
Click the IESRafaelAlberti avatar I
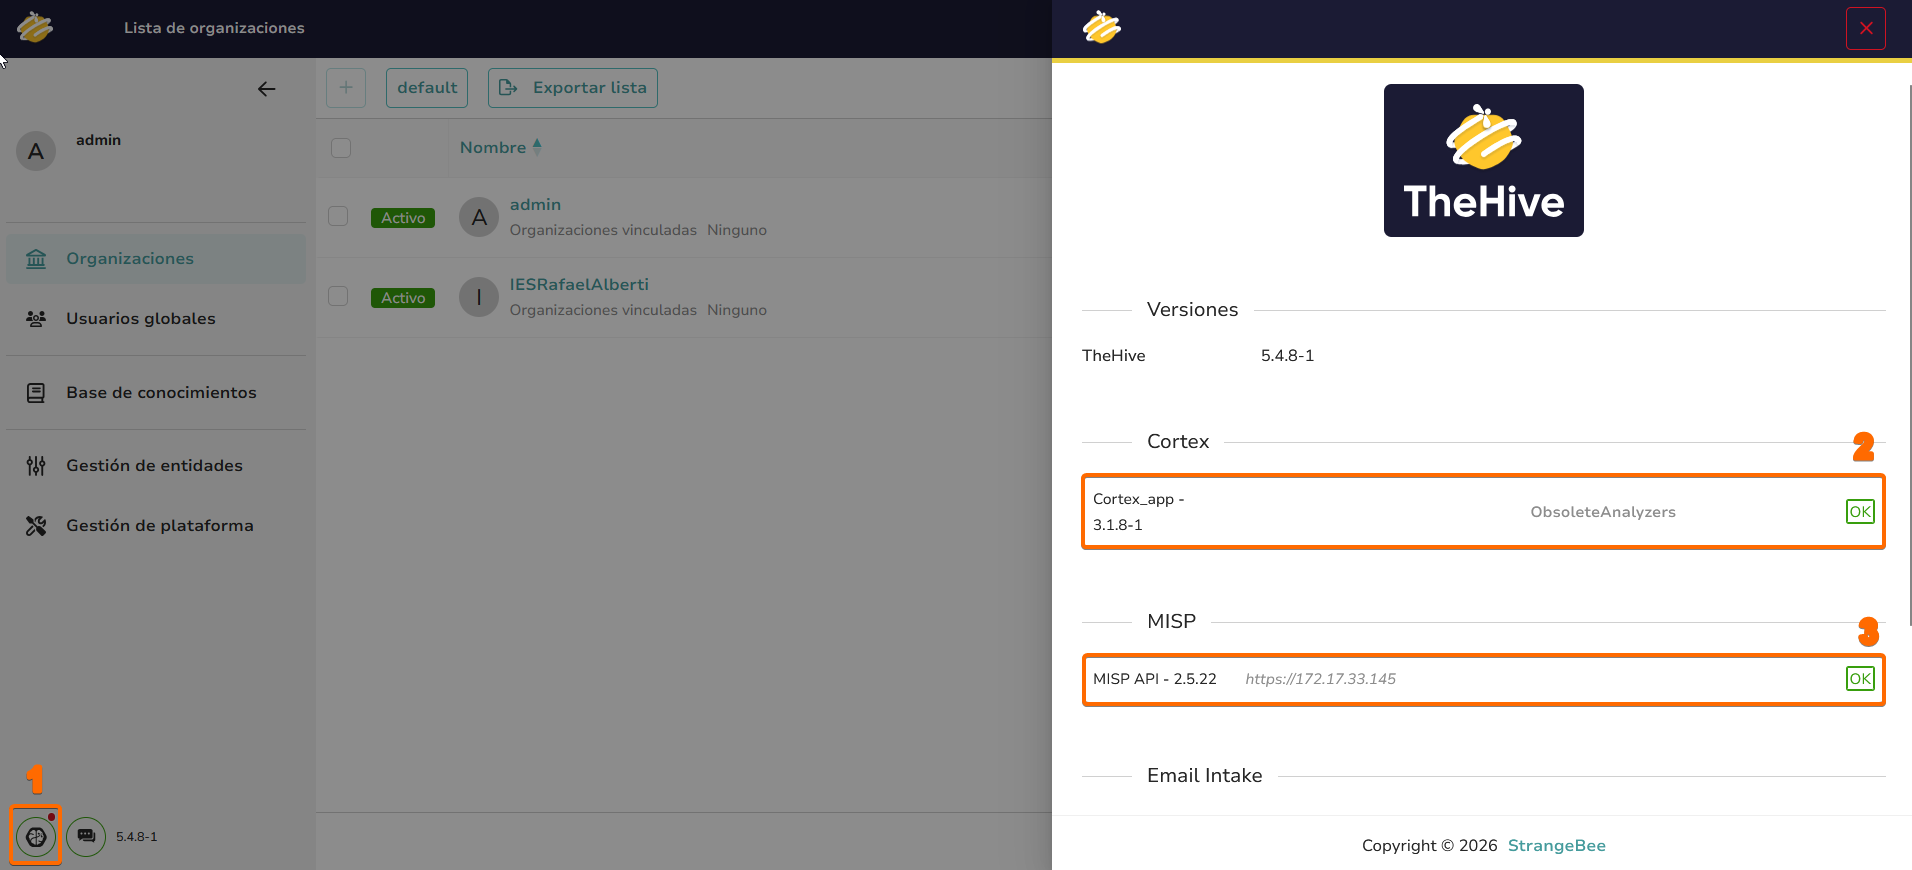[479, 297]
